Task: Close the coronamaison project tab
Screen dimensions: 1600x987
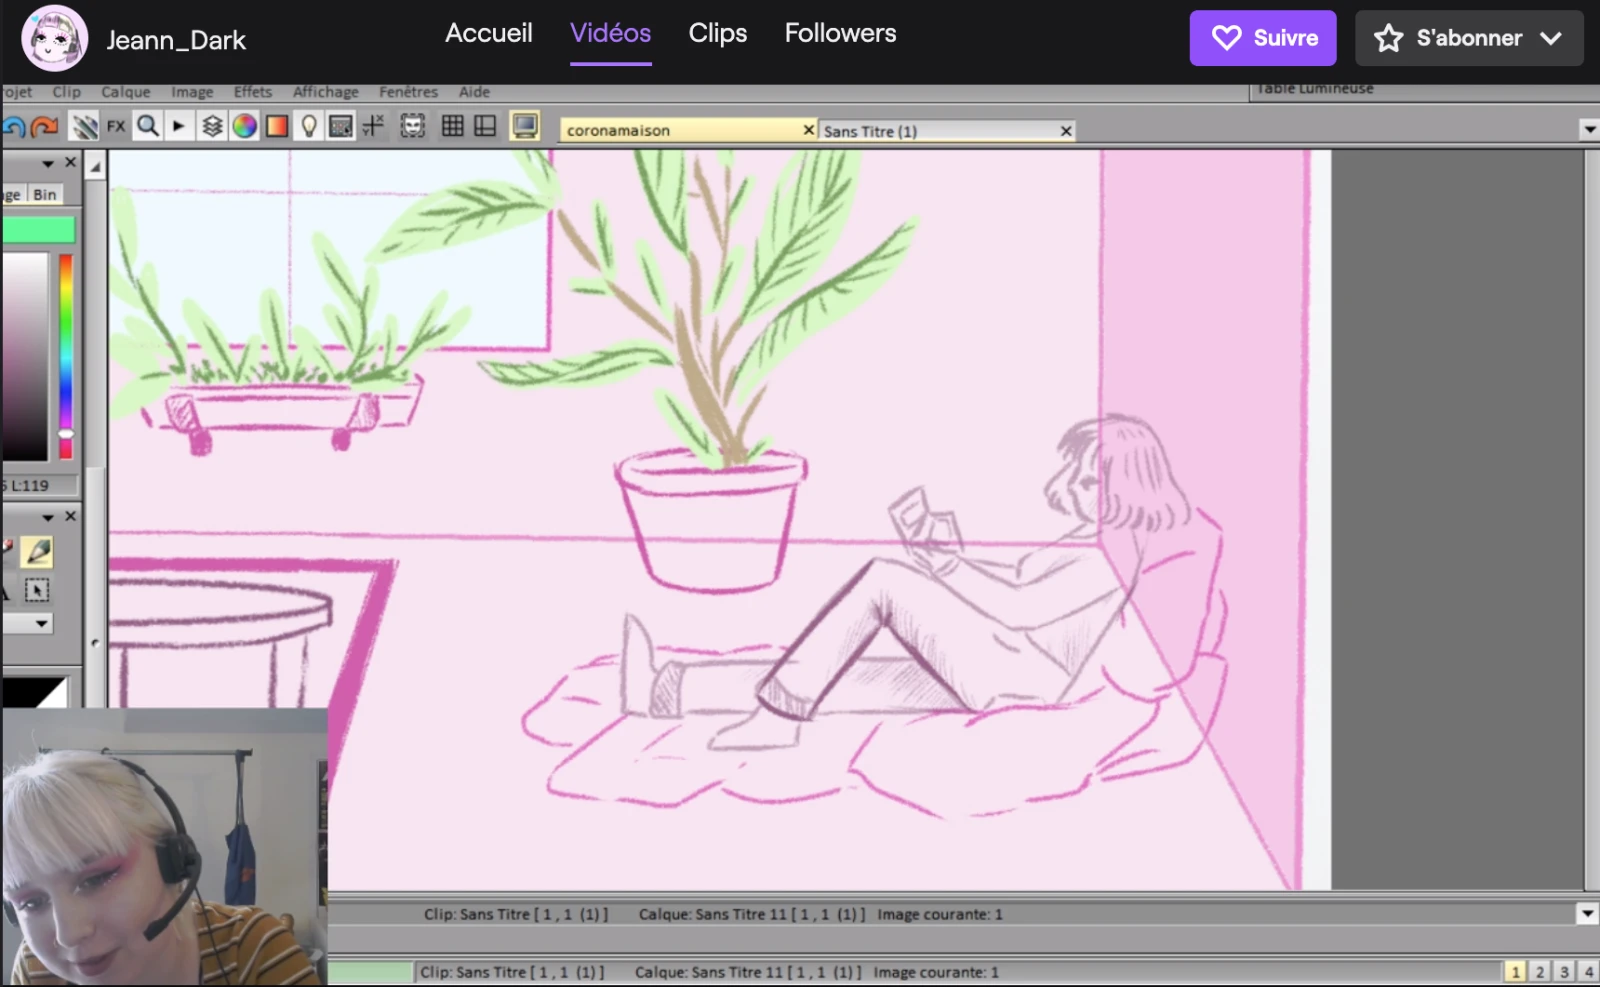Action: [808, 130]
